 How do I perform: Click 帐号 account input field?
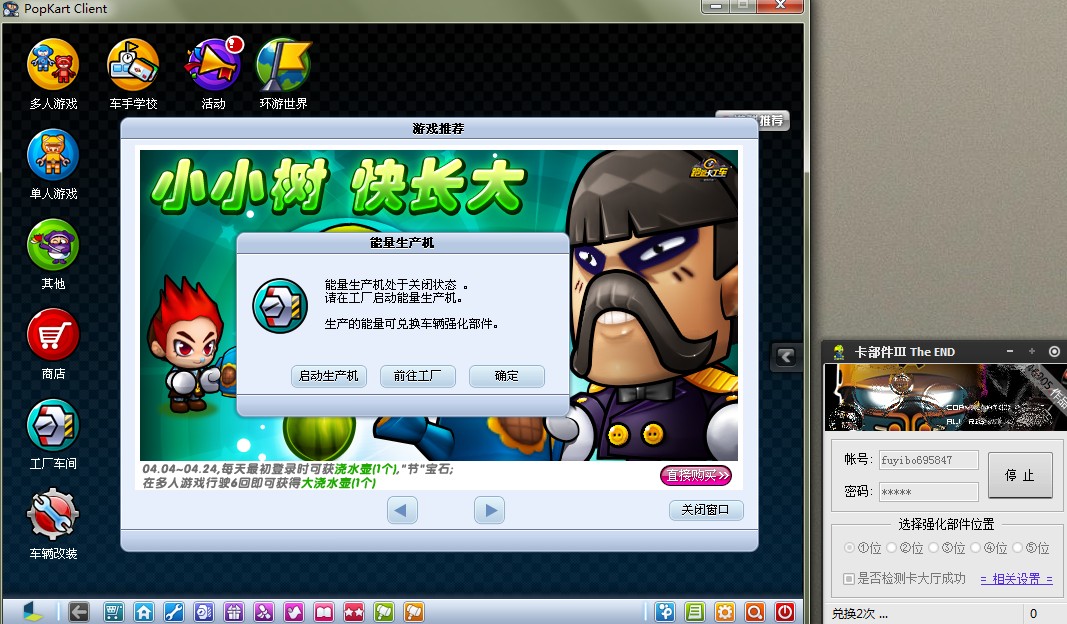coord(928,460)
